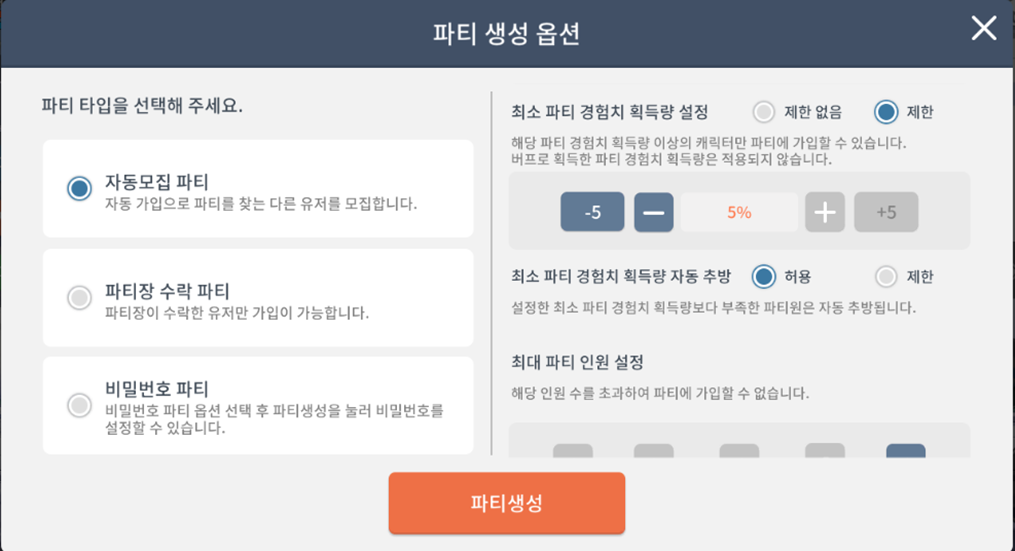Click the 비밀번호 파티 description text

coord(274,419)
